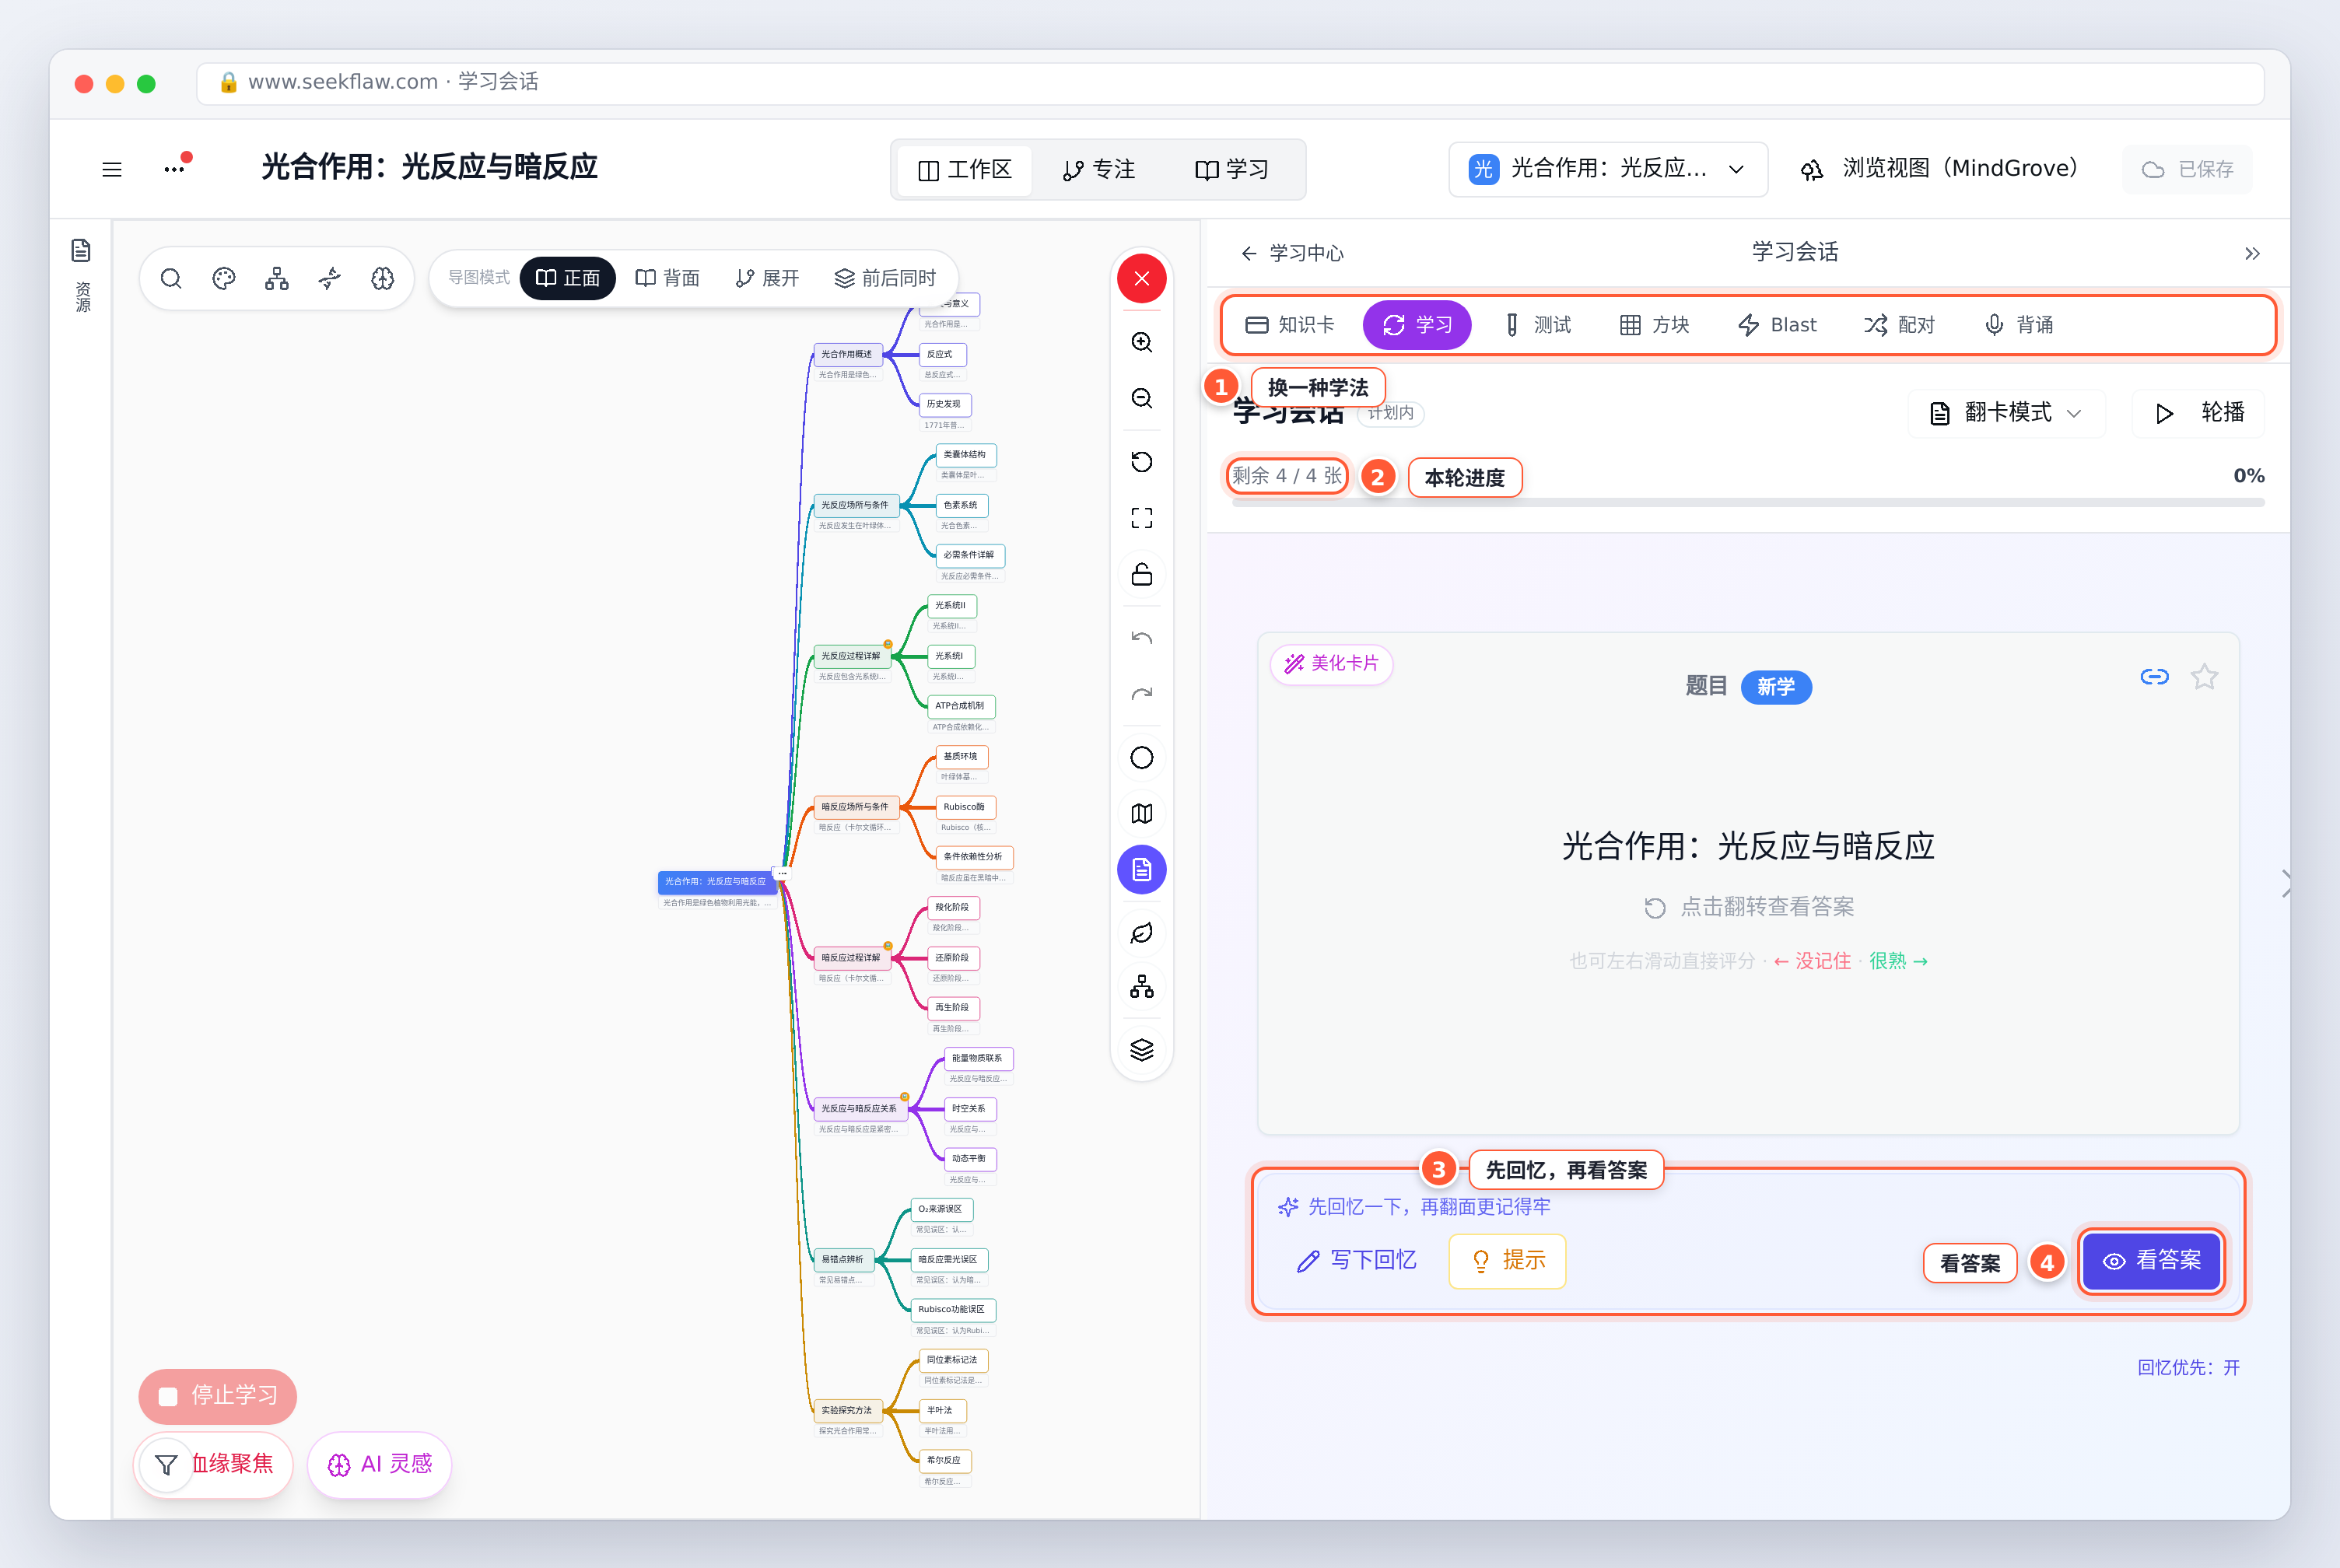Click the purple document icon button

[x=1142, y=870]
